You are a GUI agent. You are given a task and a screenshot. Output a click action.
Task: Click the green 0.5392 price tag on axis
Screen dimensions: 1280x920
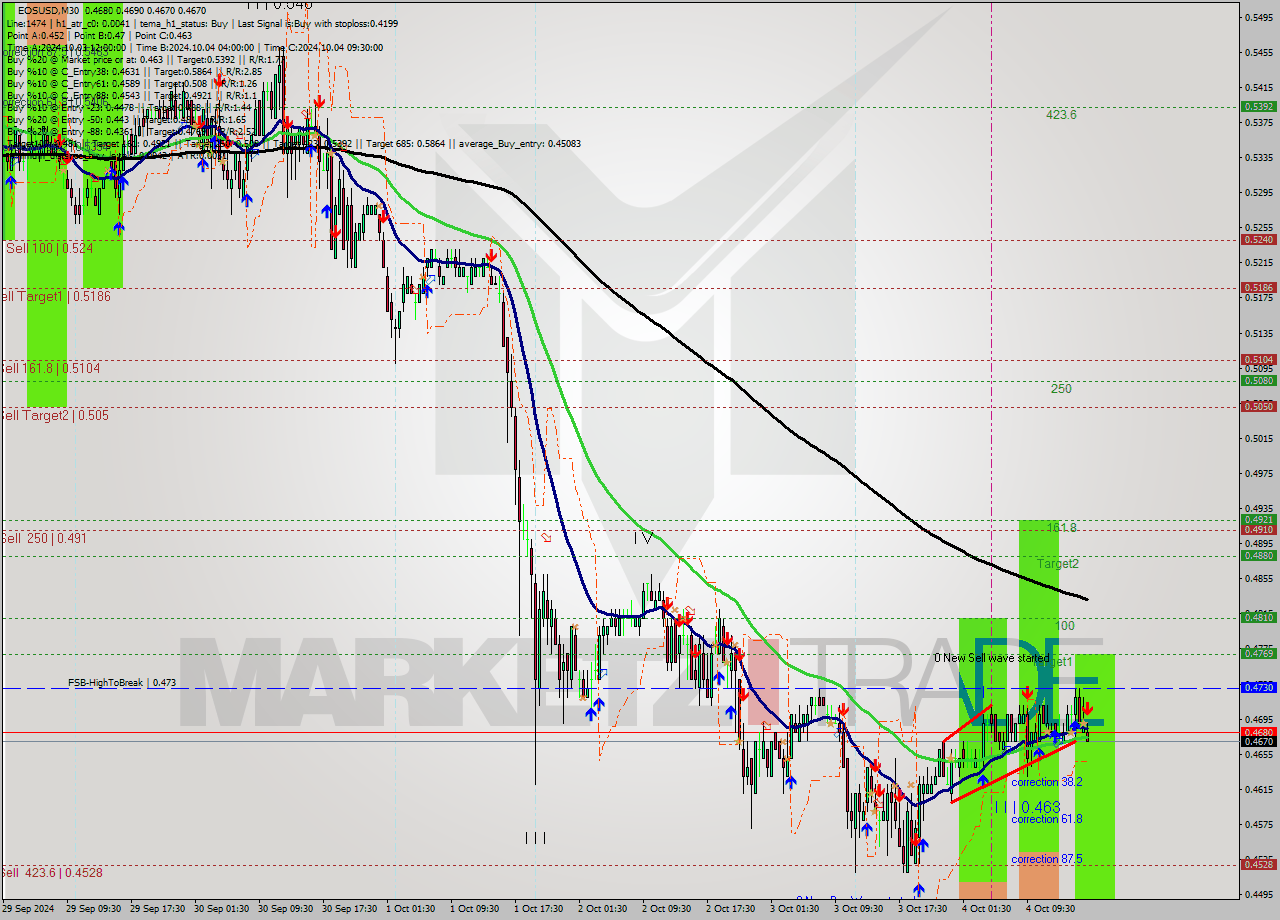pos(1257,106)
